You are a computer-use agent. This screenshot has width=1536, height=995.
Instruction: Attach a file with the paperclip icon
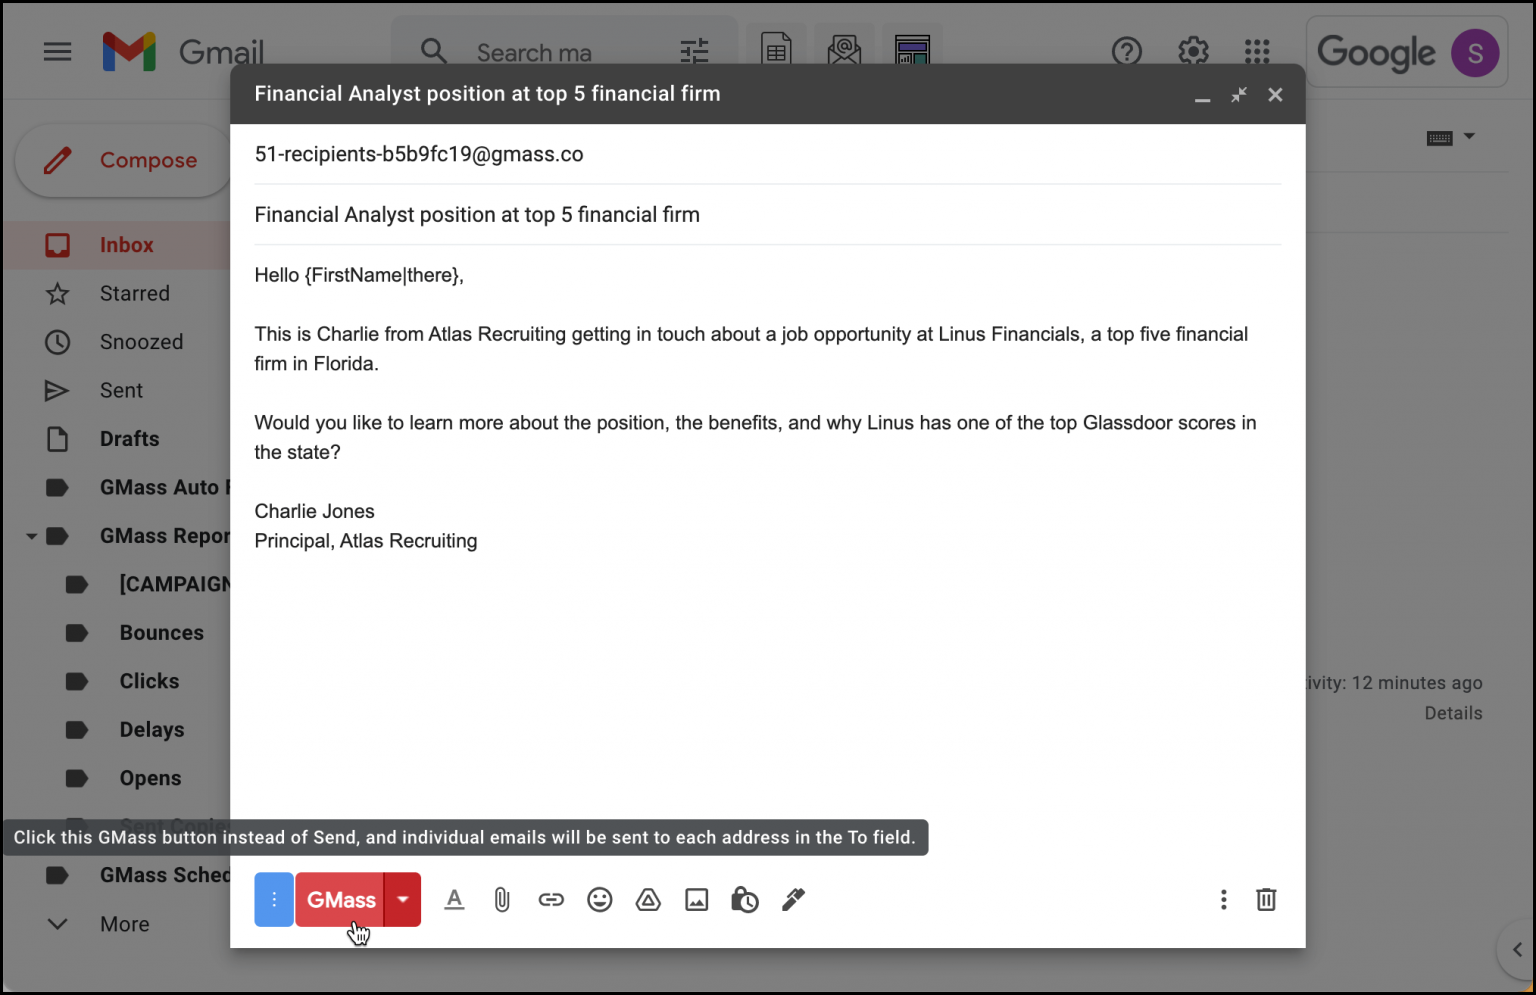tap(502, 899)
